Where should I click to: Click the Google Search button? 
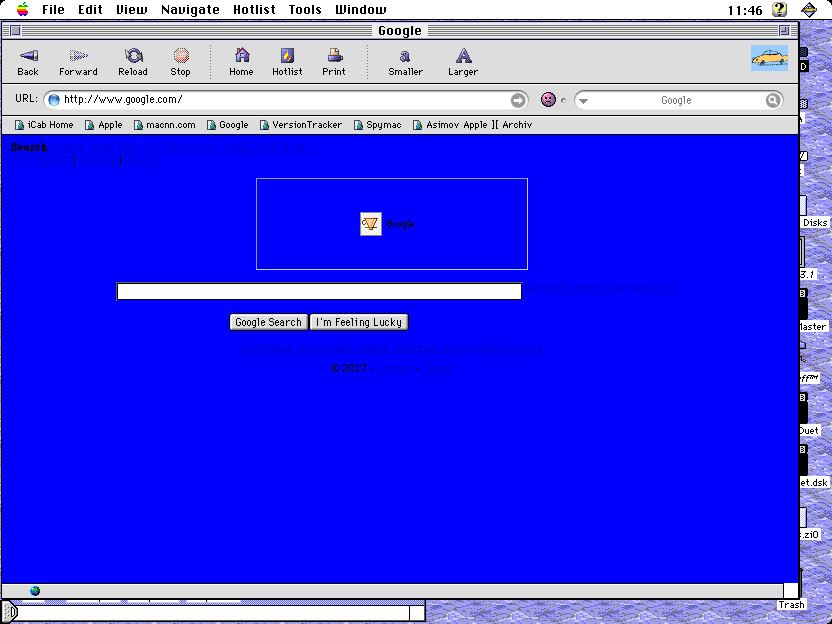[268, 322]
